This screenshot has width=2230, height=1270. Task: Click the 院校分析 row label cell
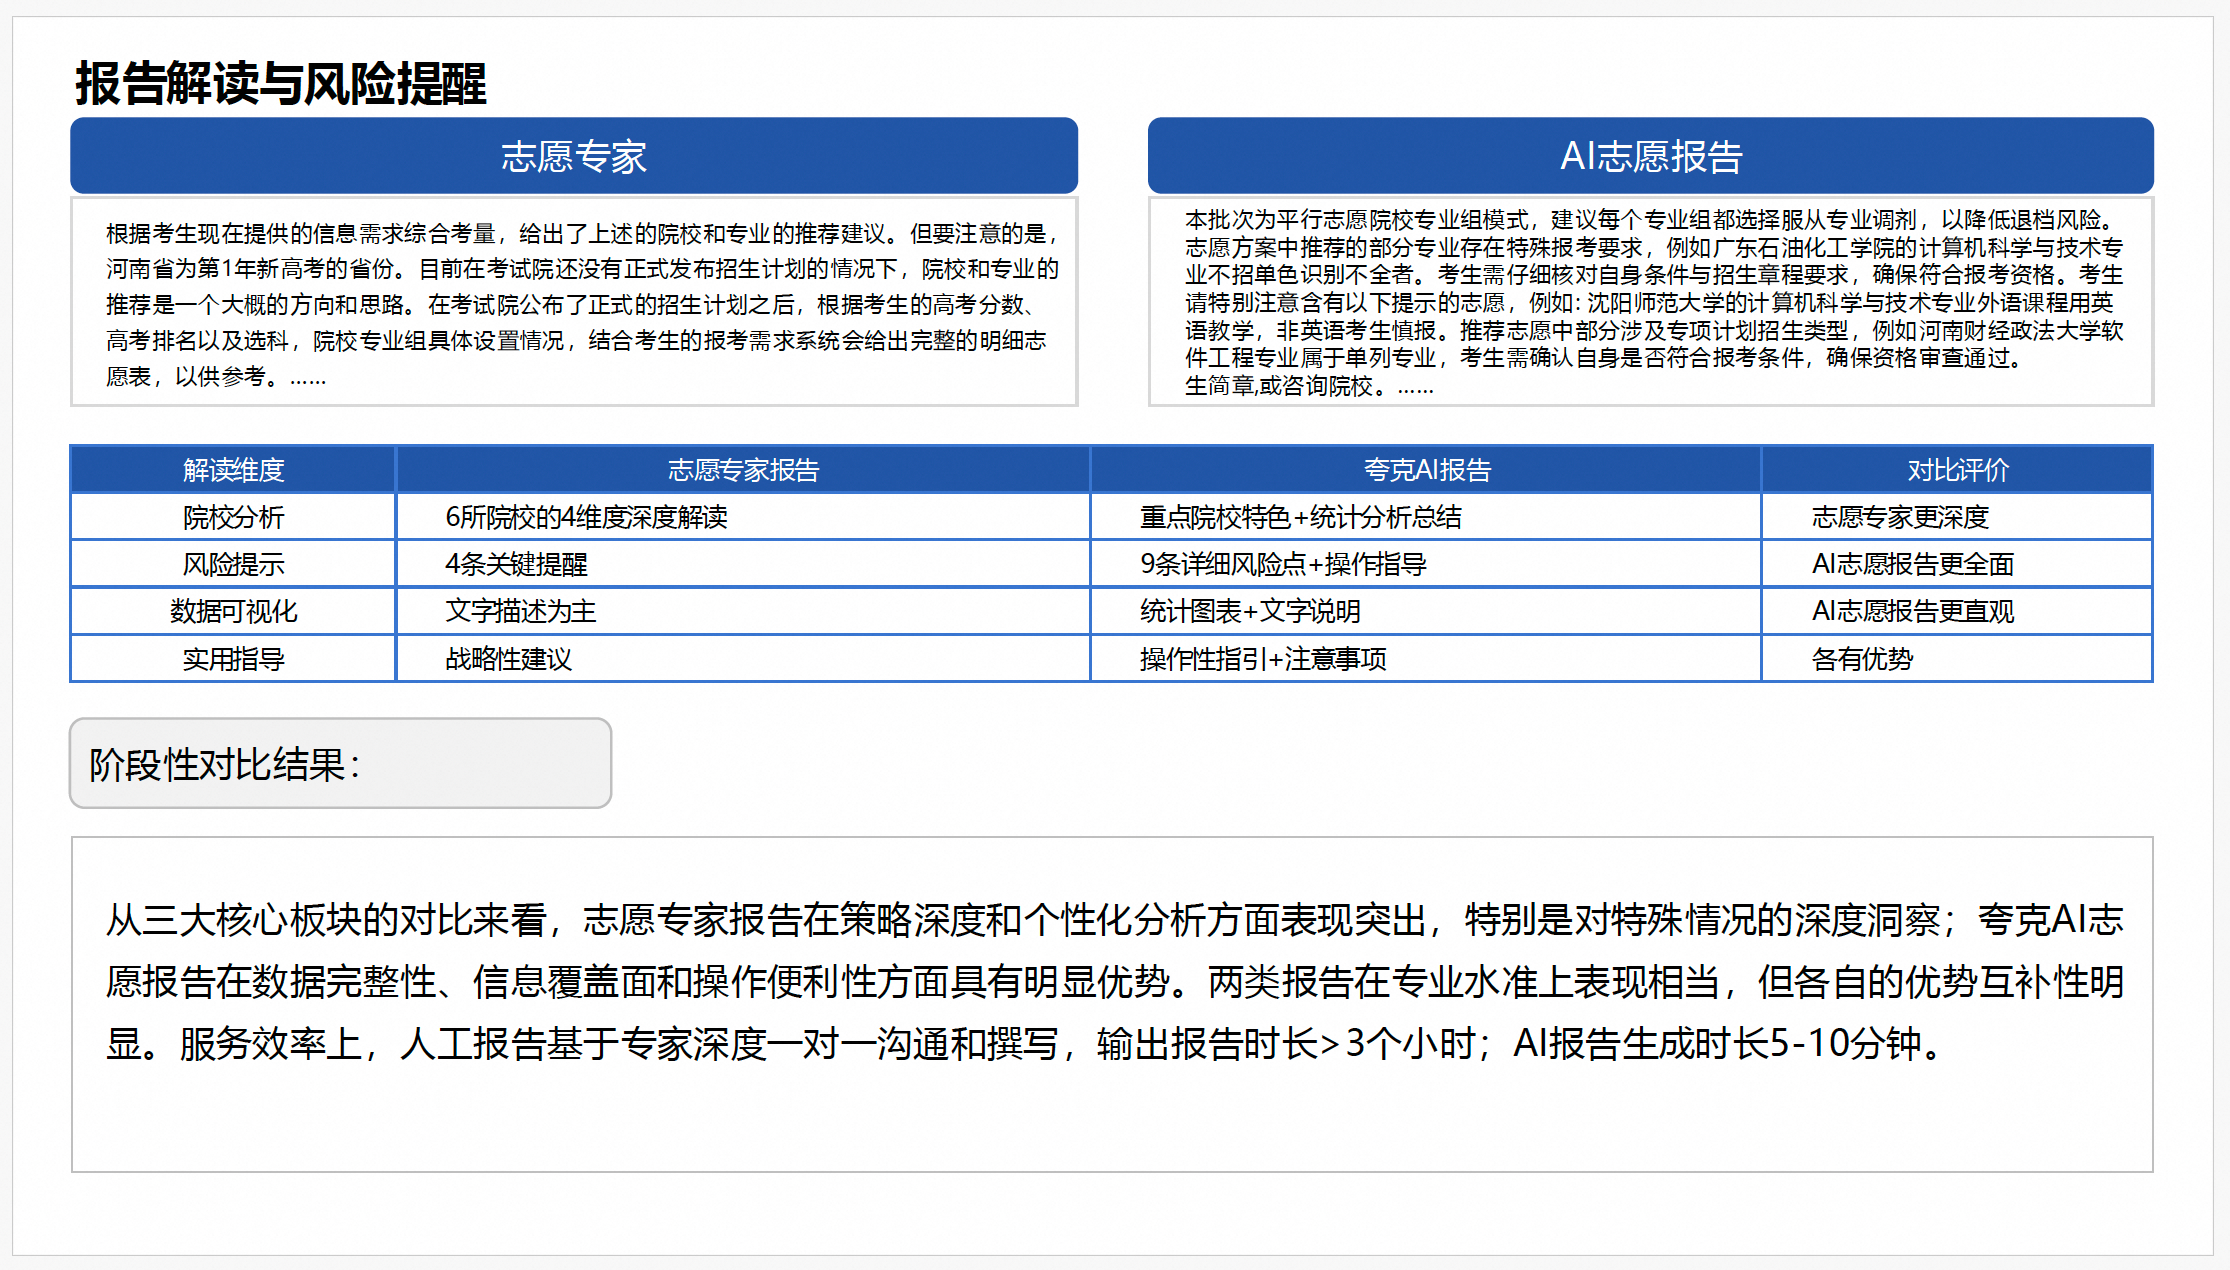233,517
